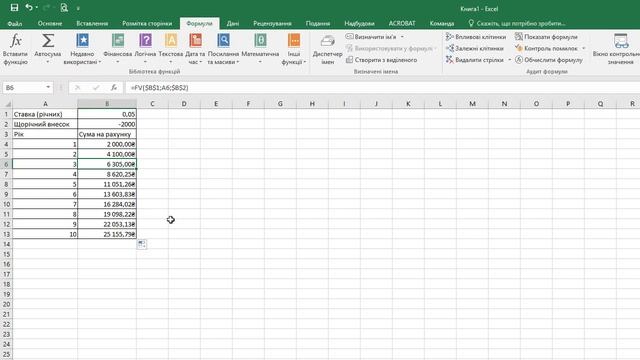Expand the Видалити стрілки dropdown arrow

pyautogui.click(x=509, y=60)
